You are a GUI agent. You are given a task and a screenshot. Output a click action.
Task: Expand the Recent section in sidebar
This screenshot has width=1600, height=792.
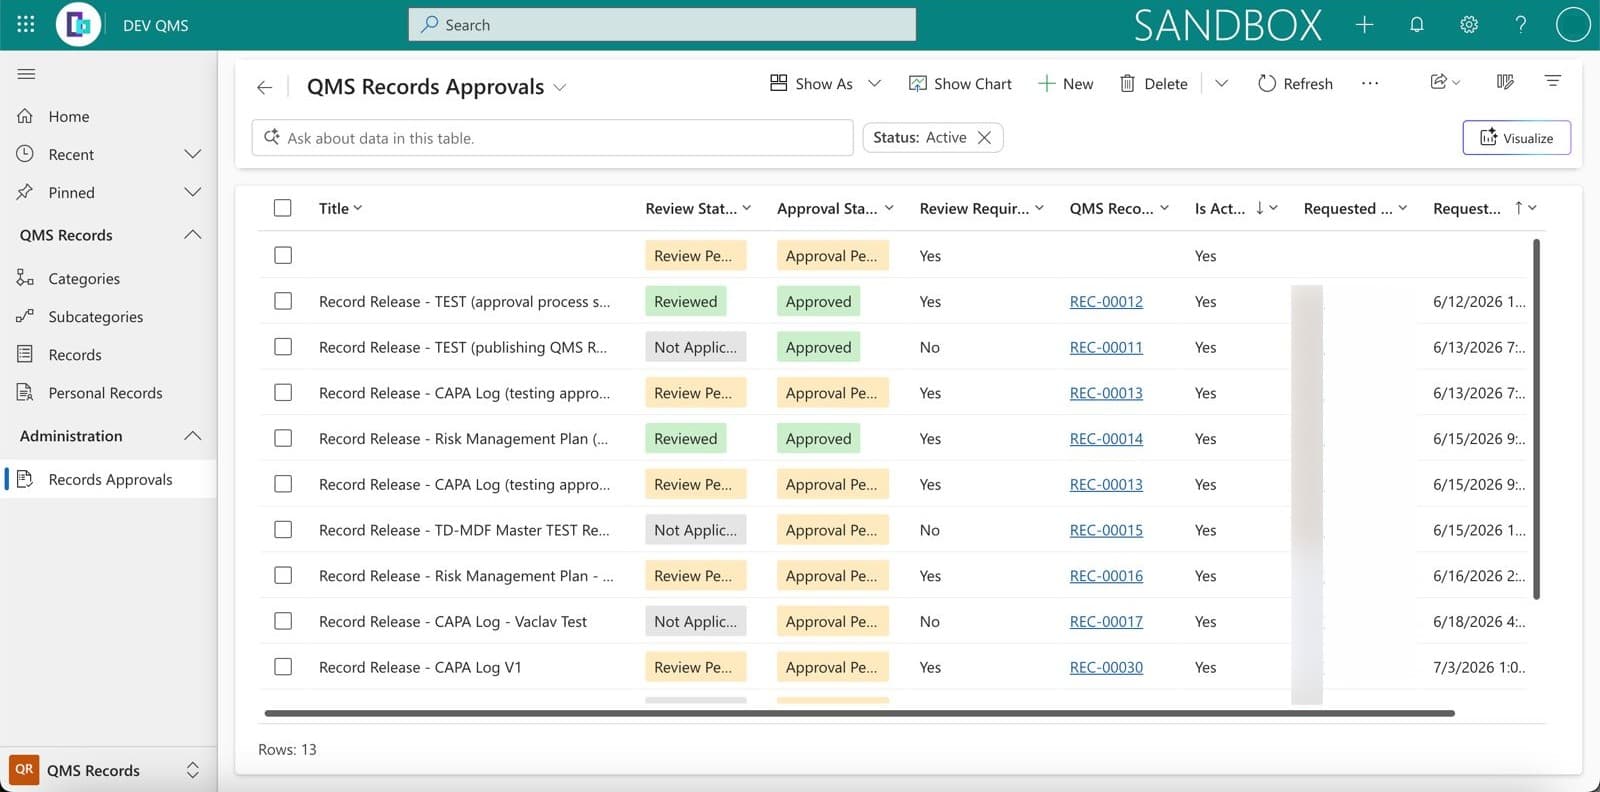[x=193, y=154]
